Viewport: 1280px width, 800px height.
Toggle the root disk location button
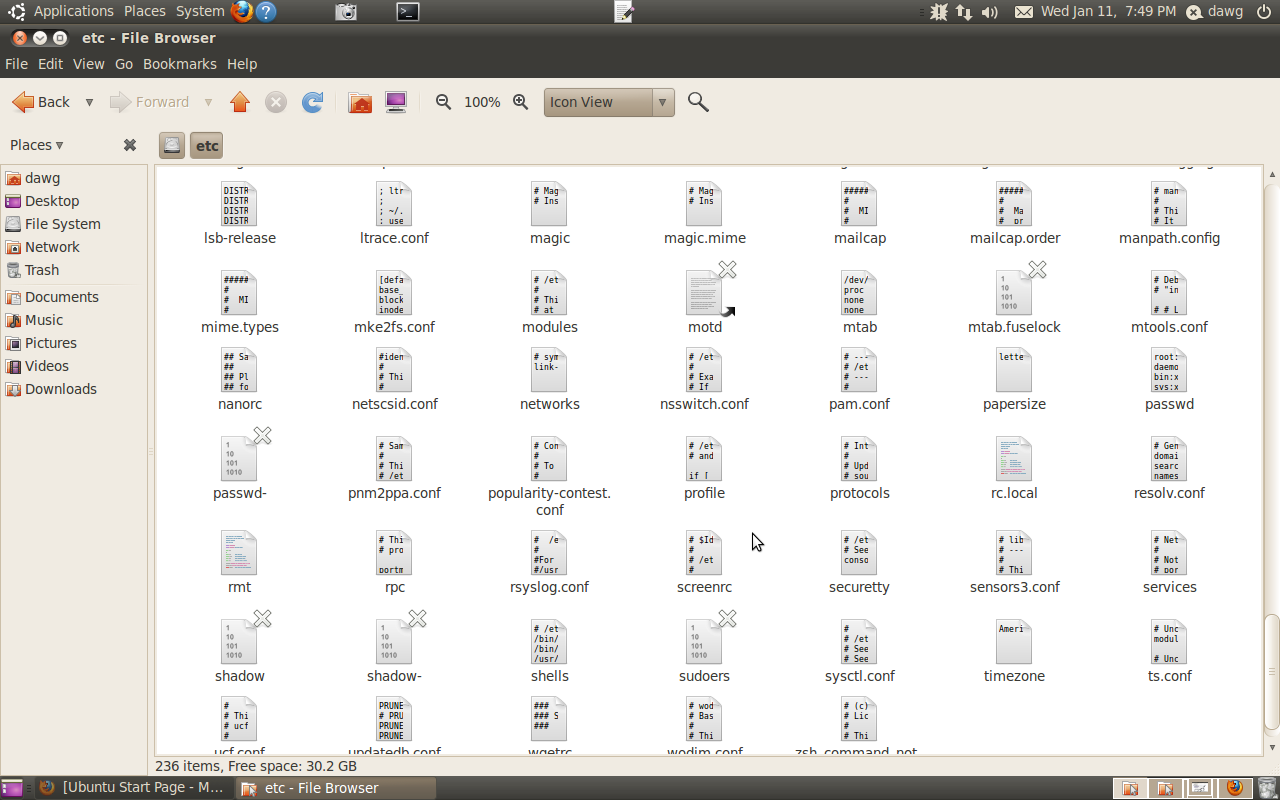(172, 145)
